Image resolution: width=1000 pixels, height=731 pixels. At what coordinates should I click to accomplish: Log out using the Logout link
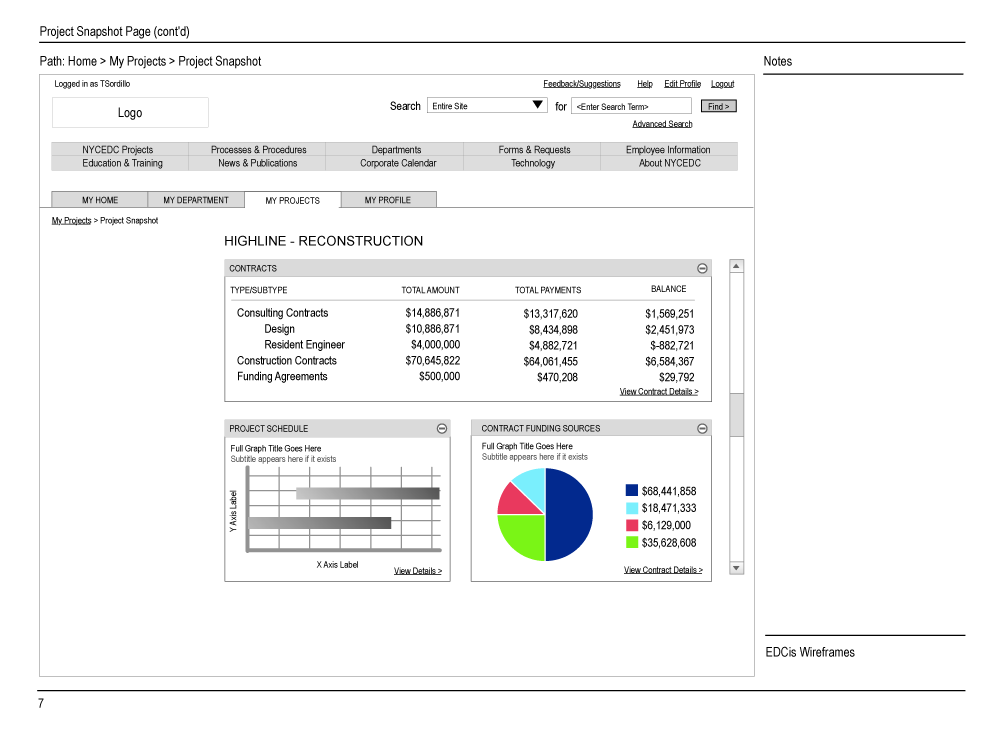tap(722, 83)
